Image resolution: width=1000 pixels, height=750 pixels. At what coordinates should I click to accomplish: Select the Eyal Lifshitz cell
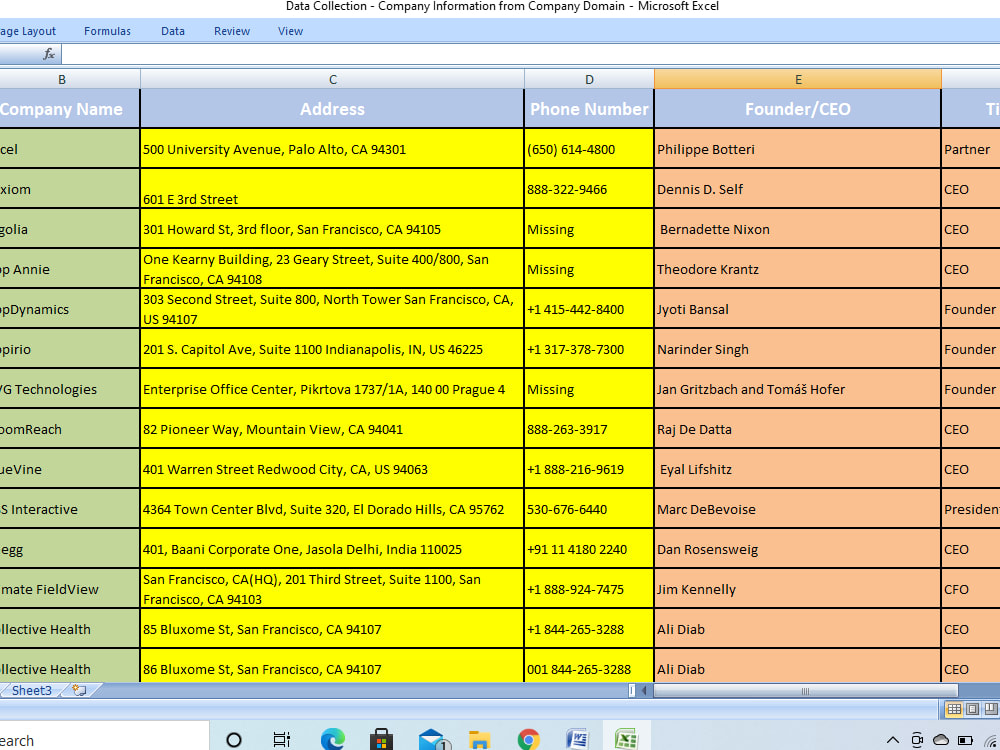pyautogui.click(x=798, y=469)
